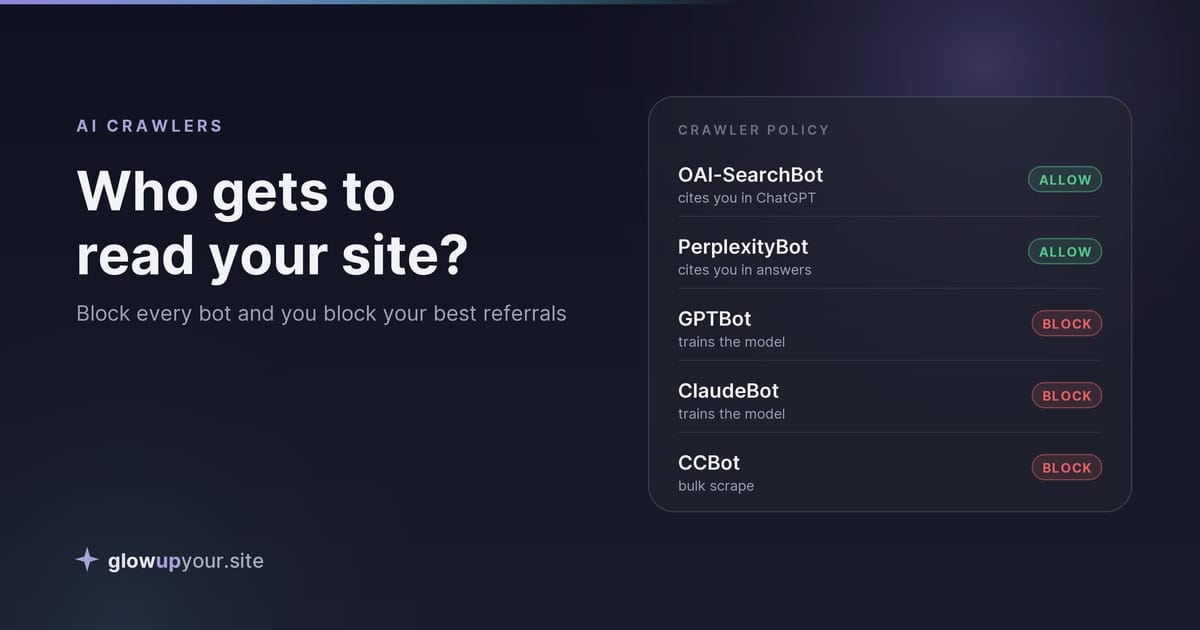Click the BLOCK badge for CCBot

click(1067, 468)
